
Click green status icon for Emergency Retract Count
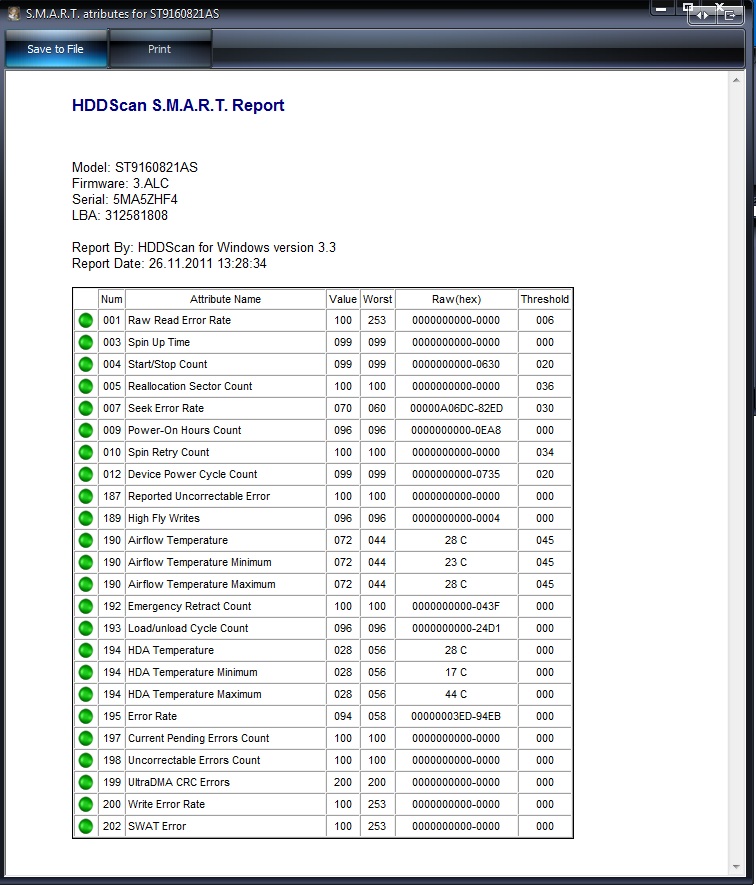(86, 607)
